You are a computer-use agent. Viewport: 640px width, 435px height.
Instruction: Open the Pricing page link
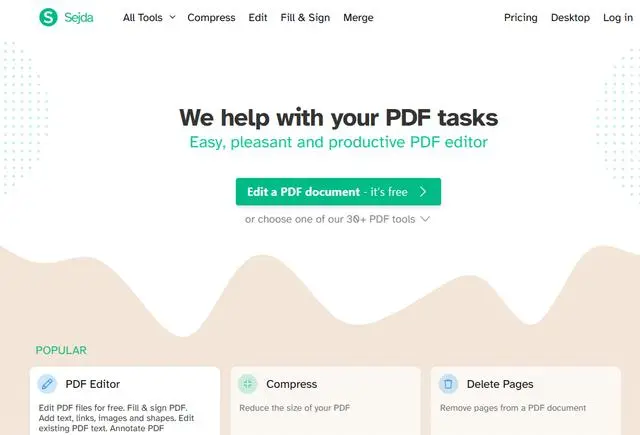pyautogui.click(x=521, y=18)
